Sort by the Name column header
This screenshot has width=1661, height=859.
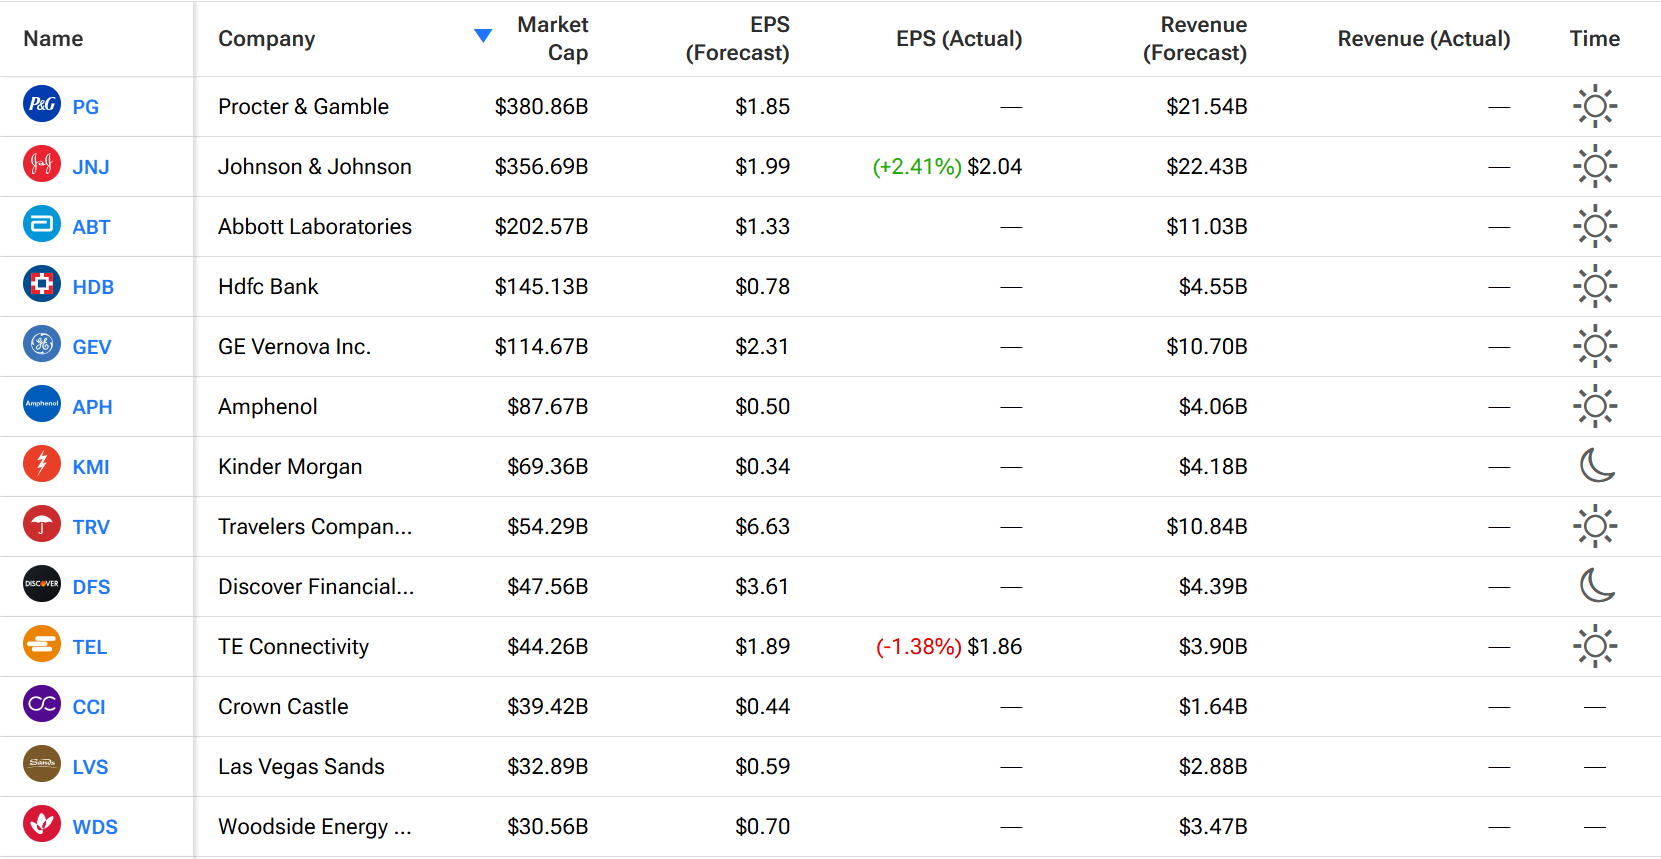coord(53,39)
